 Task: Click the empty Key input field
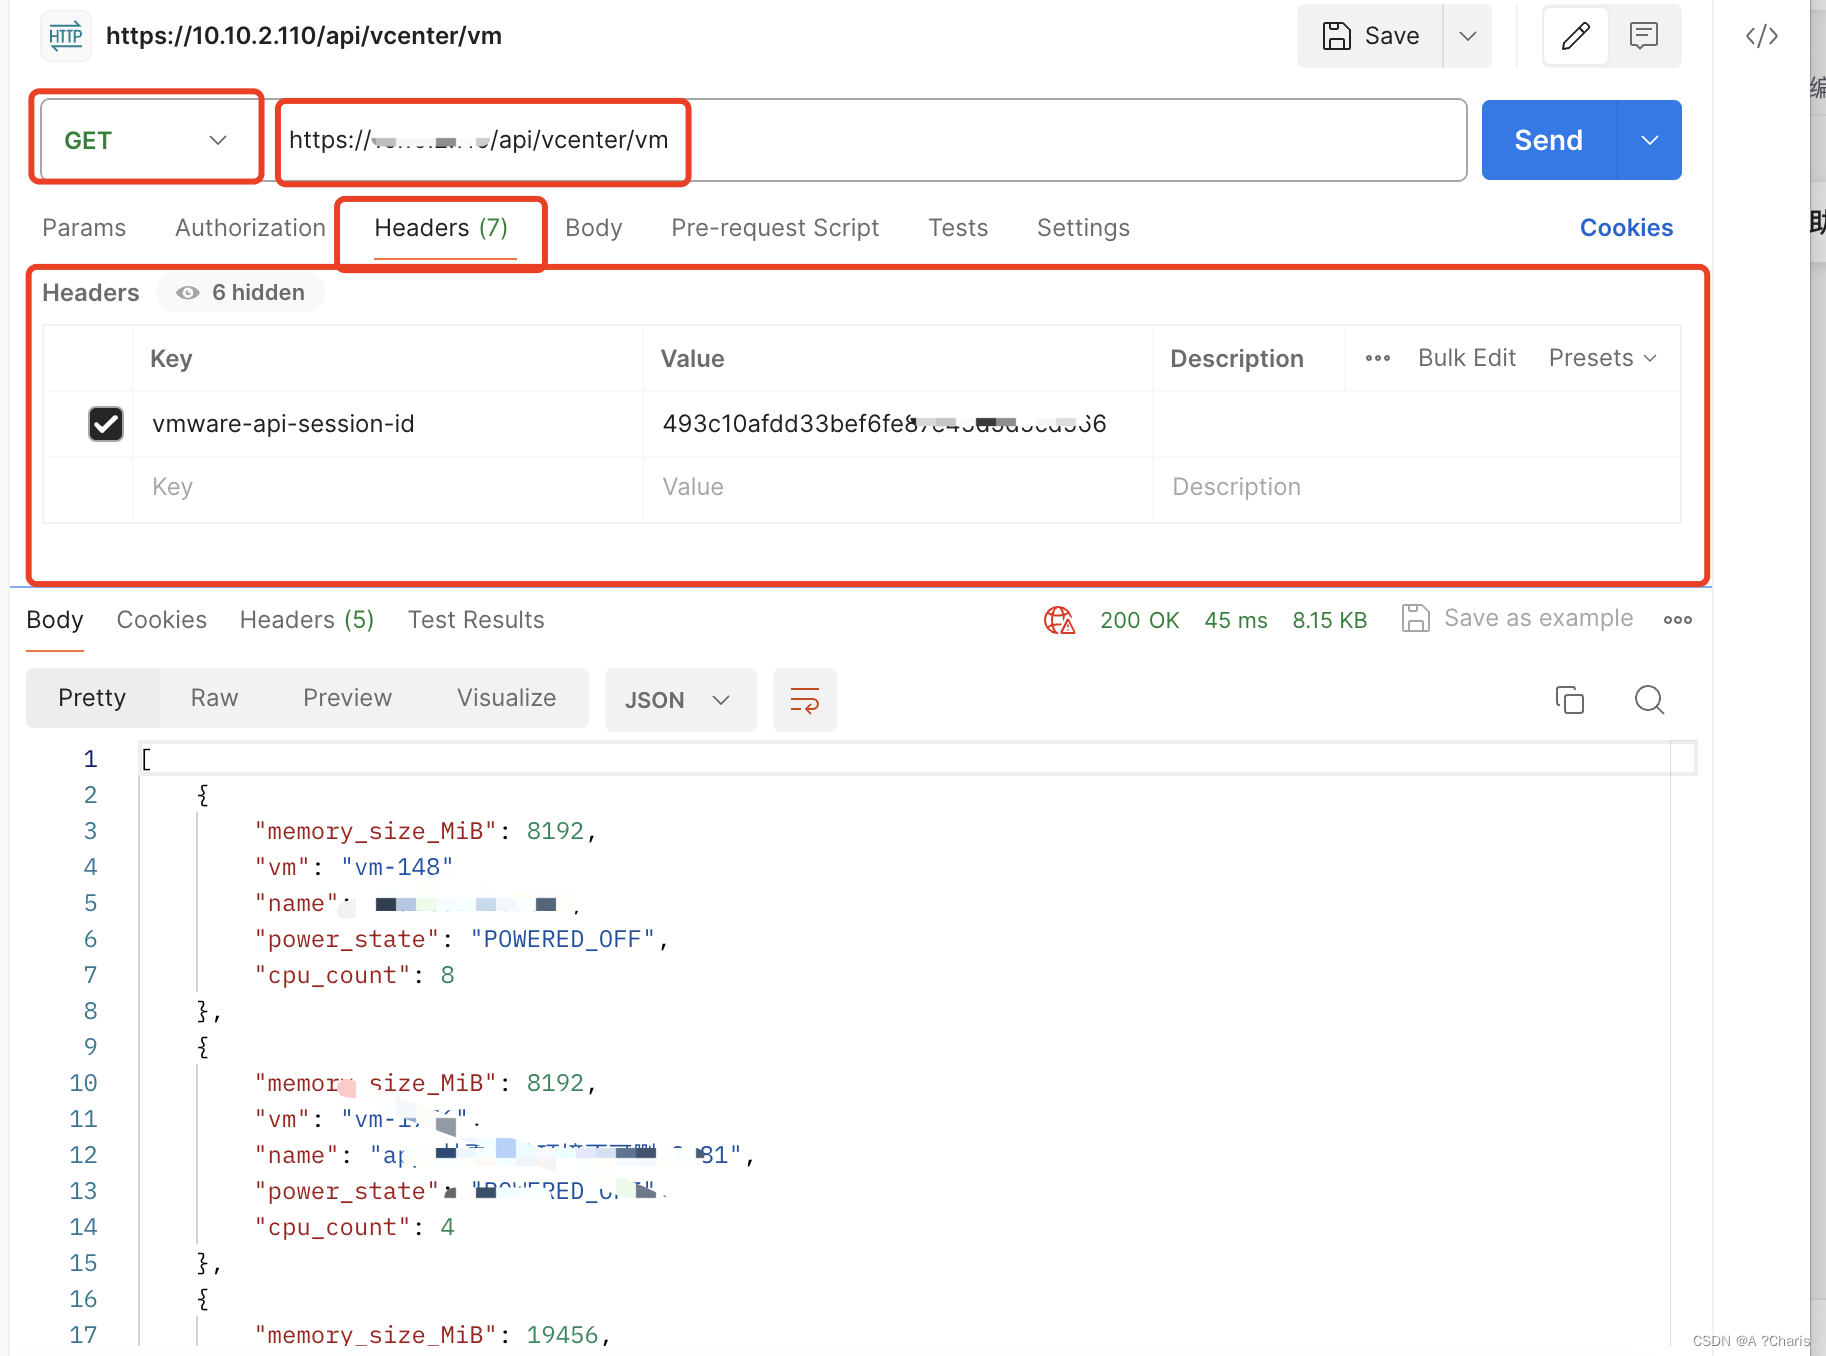pyautogui.click(x=388, y=487)
